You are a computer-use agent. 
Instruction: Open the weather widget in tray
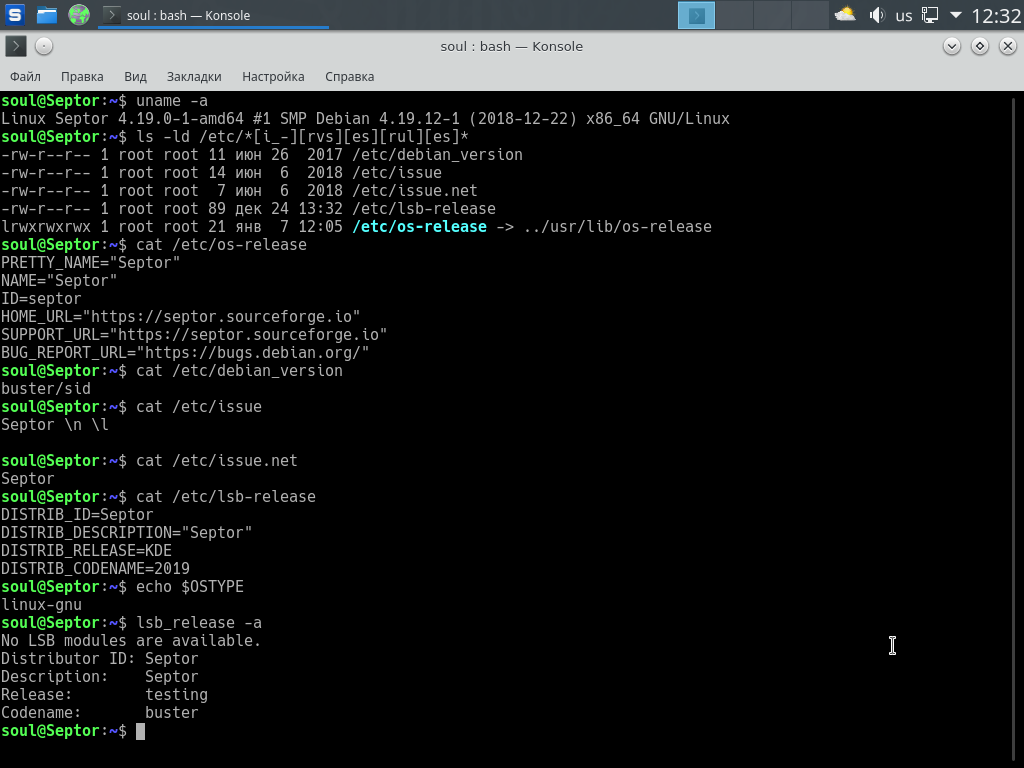pos(845,14)
